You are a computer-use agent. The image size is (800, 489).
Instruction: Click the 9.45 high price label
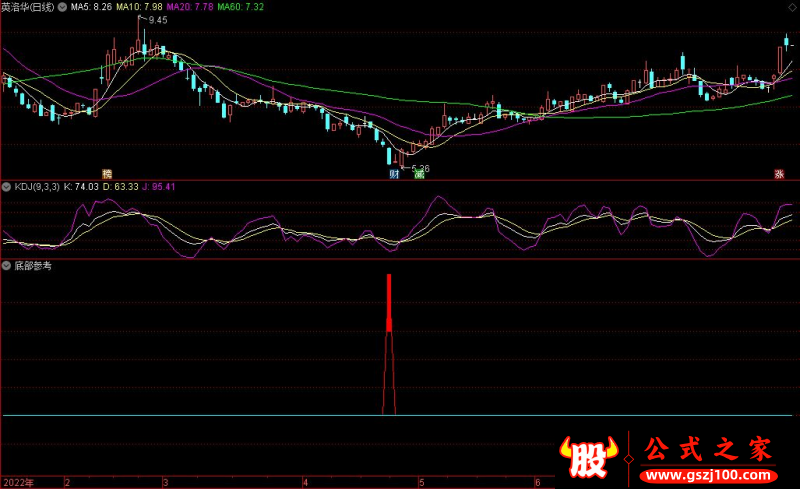click(x=158, y=20)
